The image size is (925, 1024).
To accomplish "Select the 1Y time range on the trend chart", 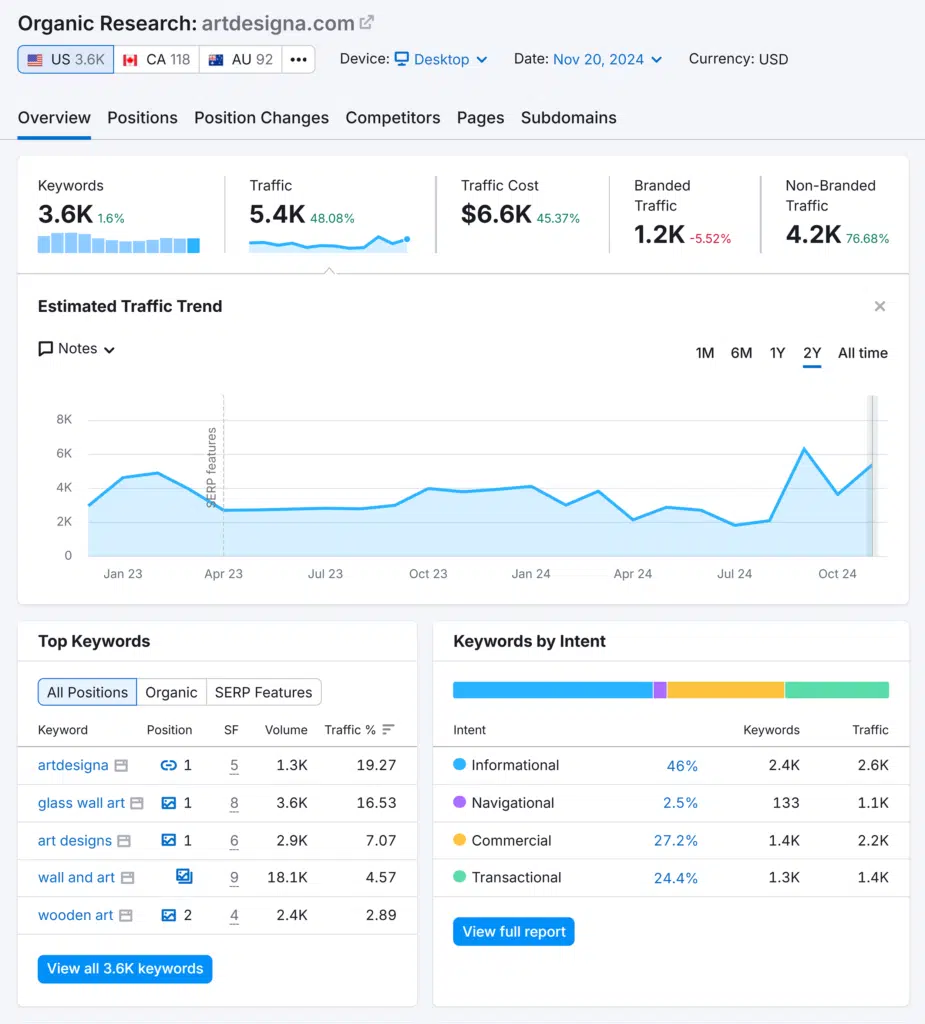I will 778,353.
